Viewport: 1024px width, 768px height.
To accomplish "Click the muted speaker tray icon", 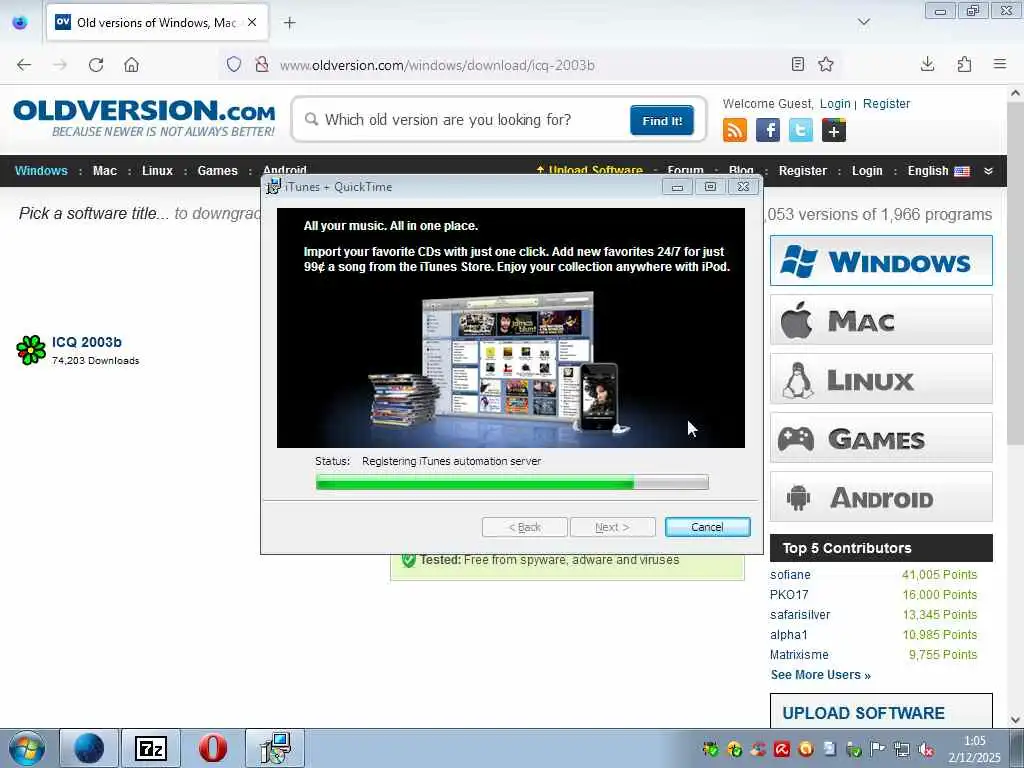I will click(925, 749).
